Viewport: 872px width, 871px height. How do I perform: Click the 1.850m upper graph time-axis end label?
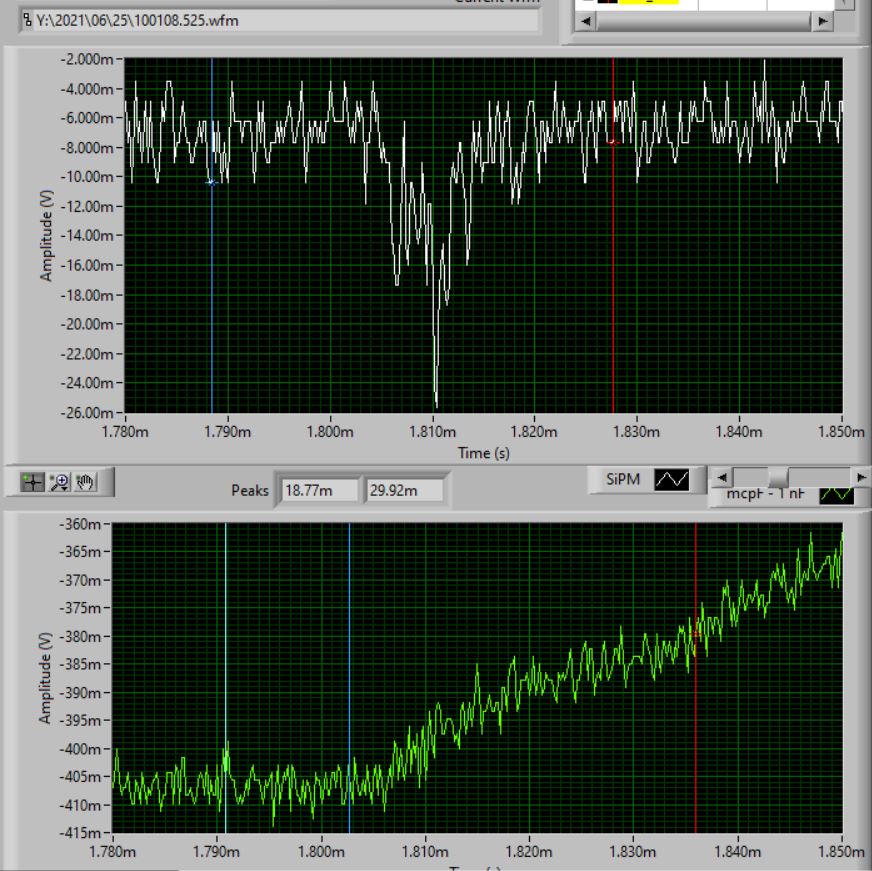pos(841,432)
